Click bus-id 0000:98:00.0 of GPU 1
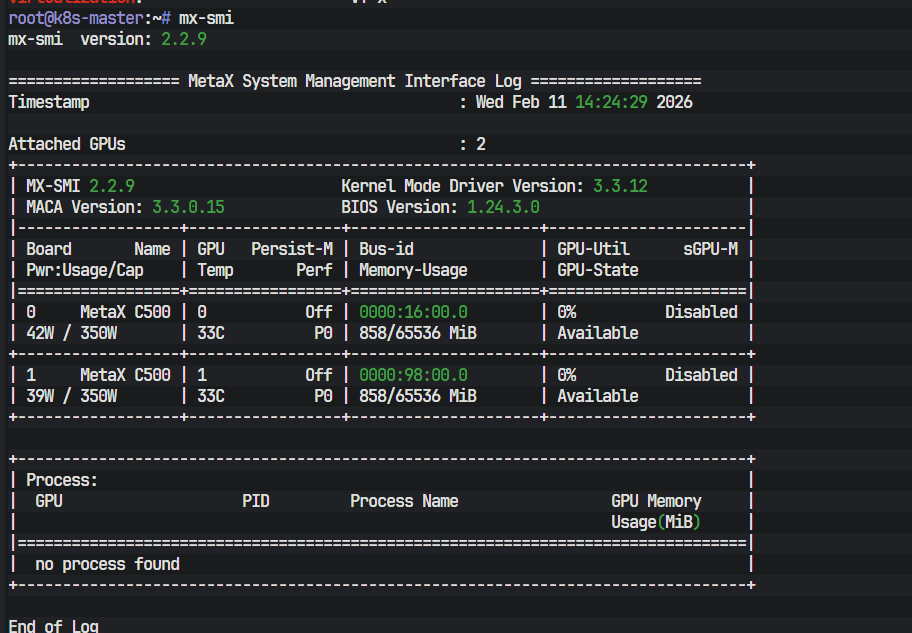Screen dimensions: 912x633 413,375
